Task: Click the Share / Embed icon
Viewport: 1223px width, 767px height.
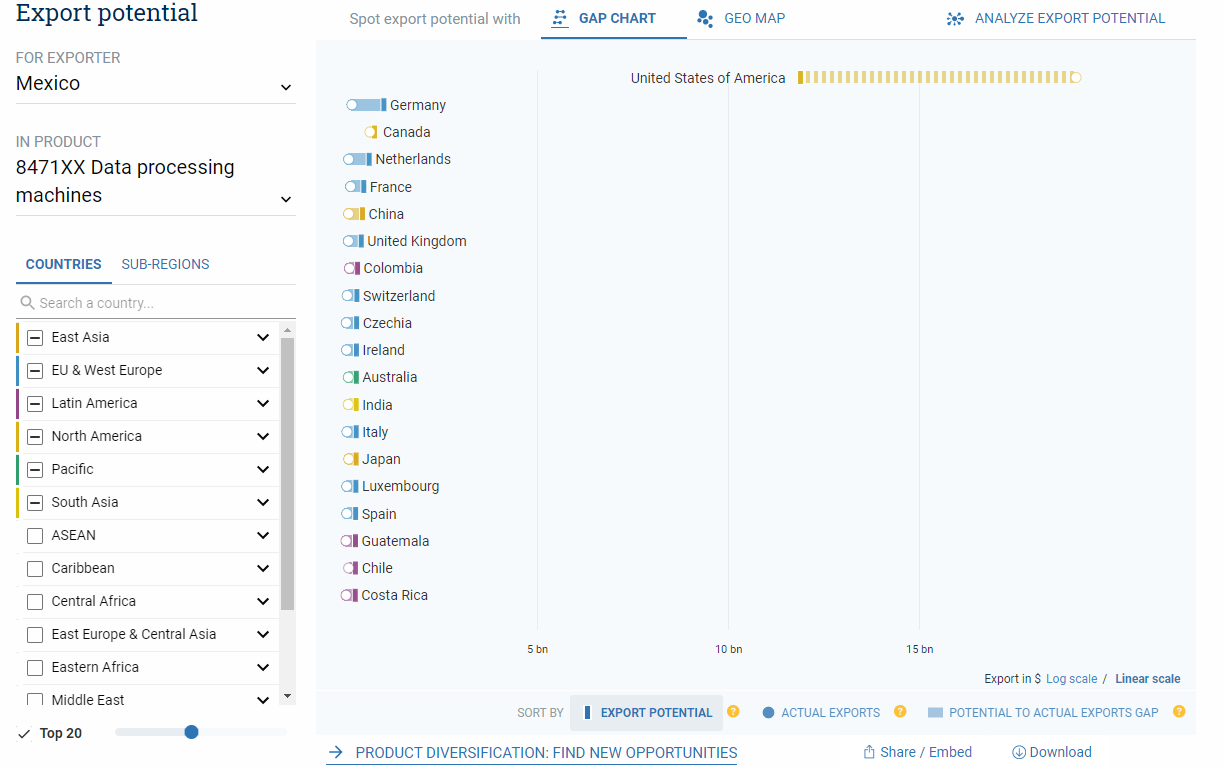Action: [868, 752]
